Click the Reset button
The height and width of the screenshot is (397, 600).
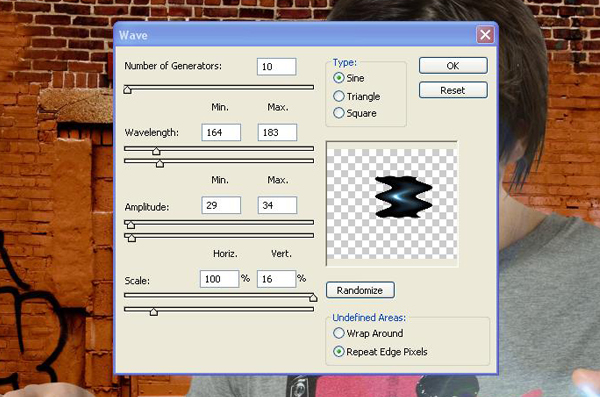click(453, 90)
